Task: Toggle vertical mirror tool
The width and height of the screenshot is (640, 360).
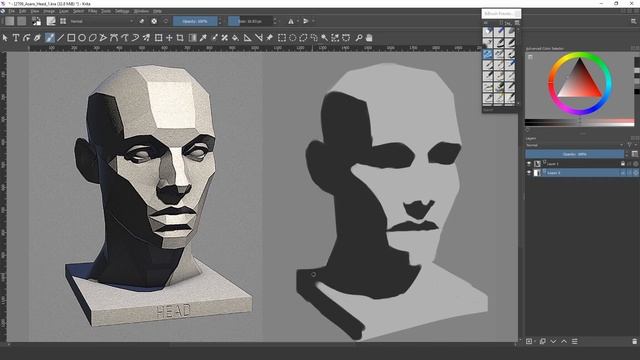Action: [x=306, y=21]
